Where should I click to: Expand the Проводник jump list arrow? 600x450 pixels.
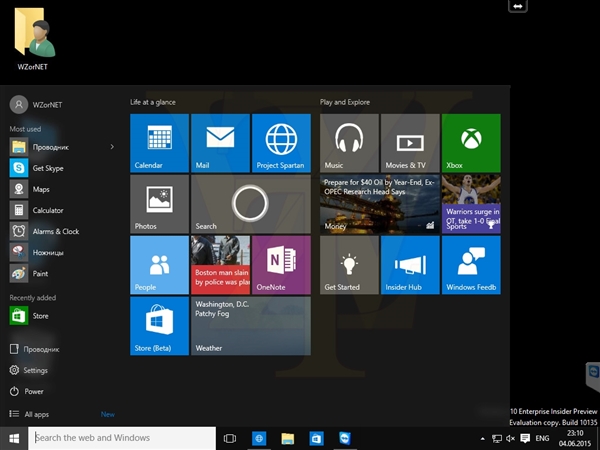[x=112, y=147]
